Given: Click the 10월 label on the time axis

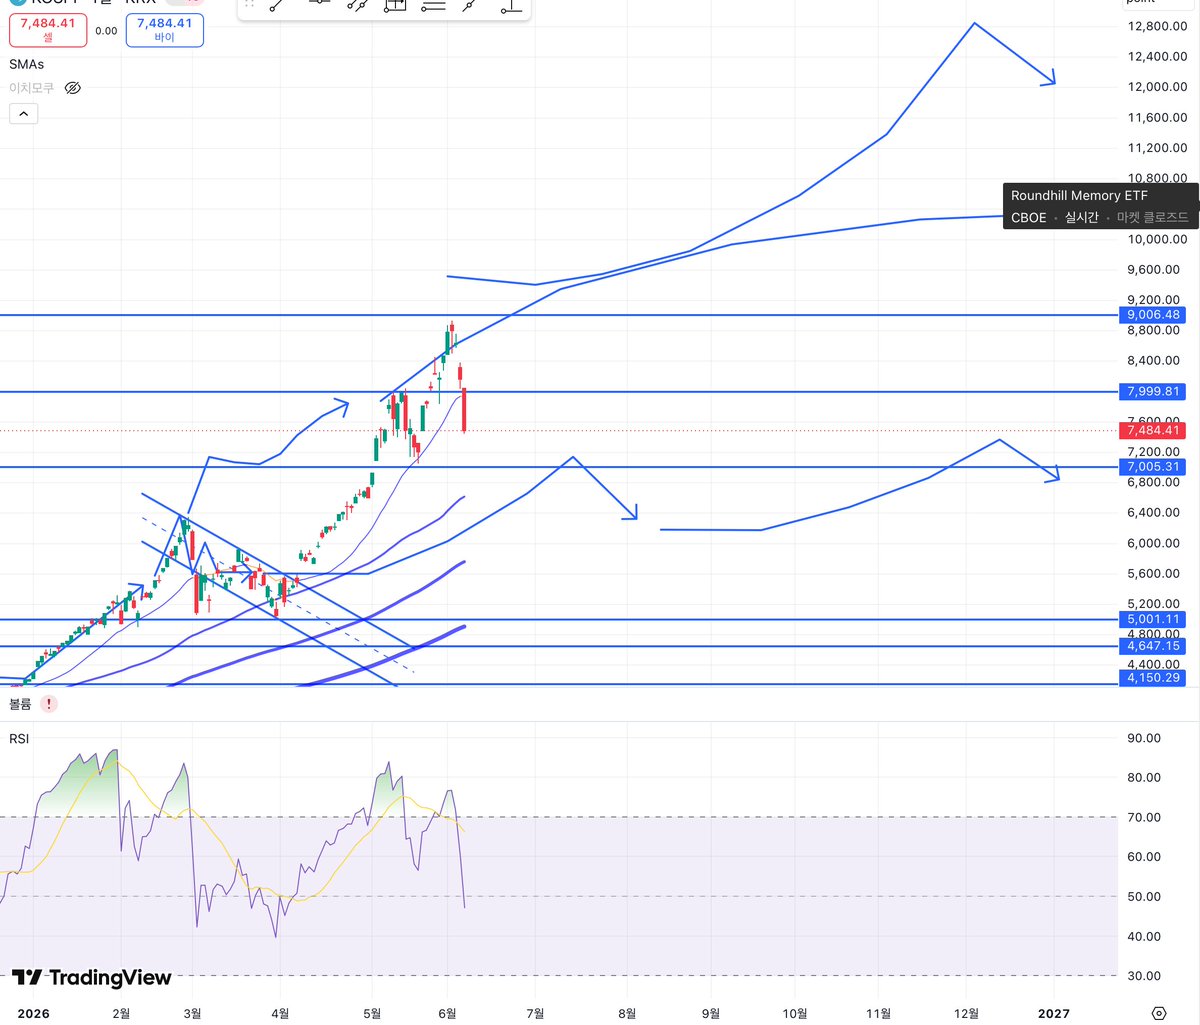Looking at the screenshot, I should pos(795,1013).
